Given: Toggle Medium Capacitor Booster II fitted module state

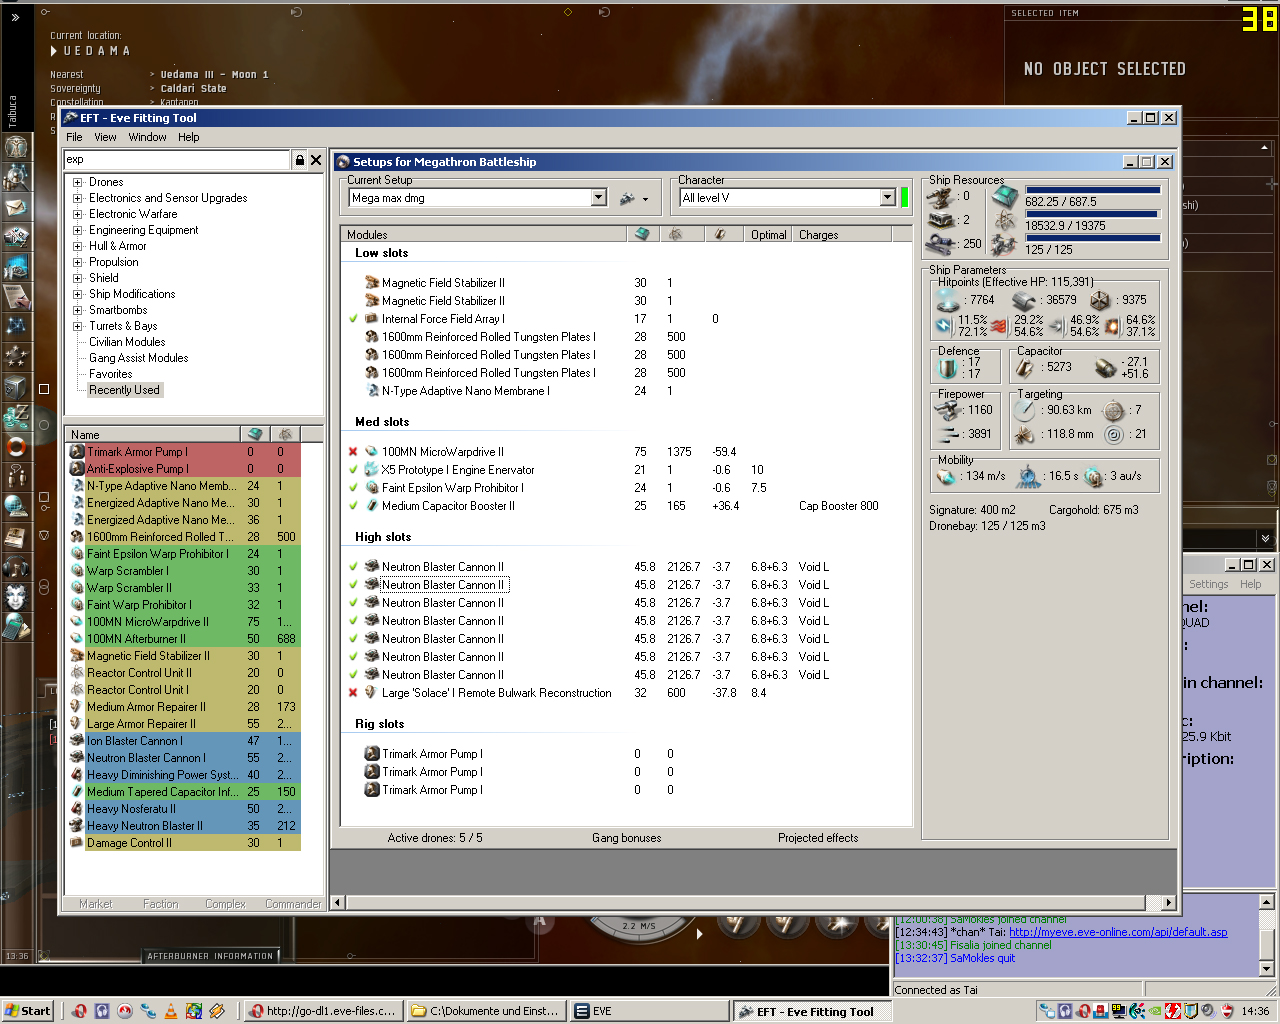Looking at the screenshot, I should coord(353,506).
